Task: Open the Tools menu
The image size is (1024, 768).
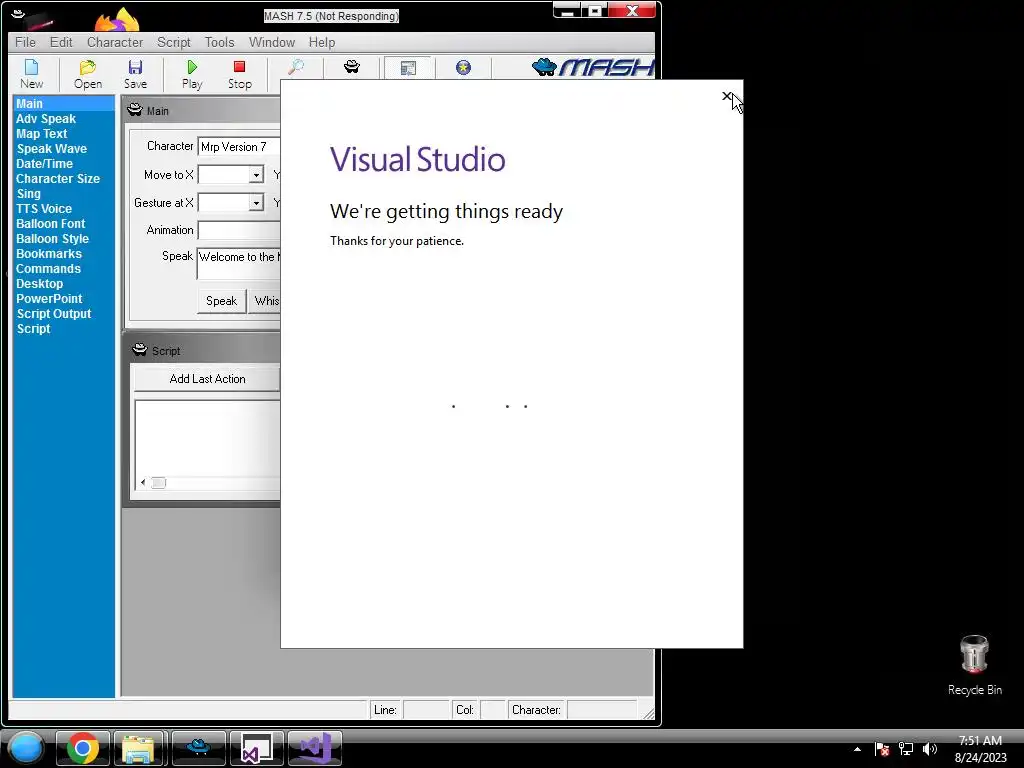Action: [219, 42]
